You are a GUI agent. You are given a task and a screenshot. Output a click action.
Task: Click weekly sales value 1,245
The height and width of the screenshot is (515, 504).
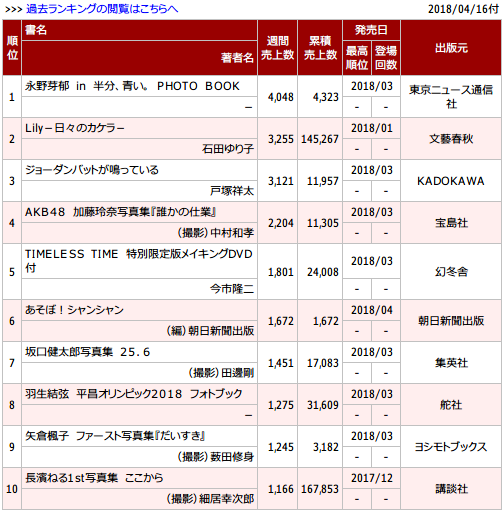tap(281, 447)
